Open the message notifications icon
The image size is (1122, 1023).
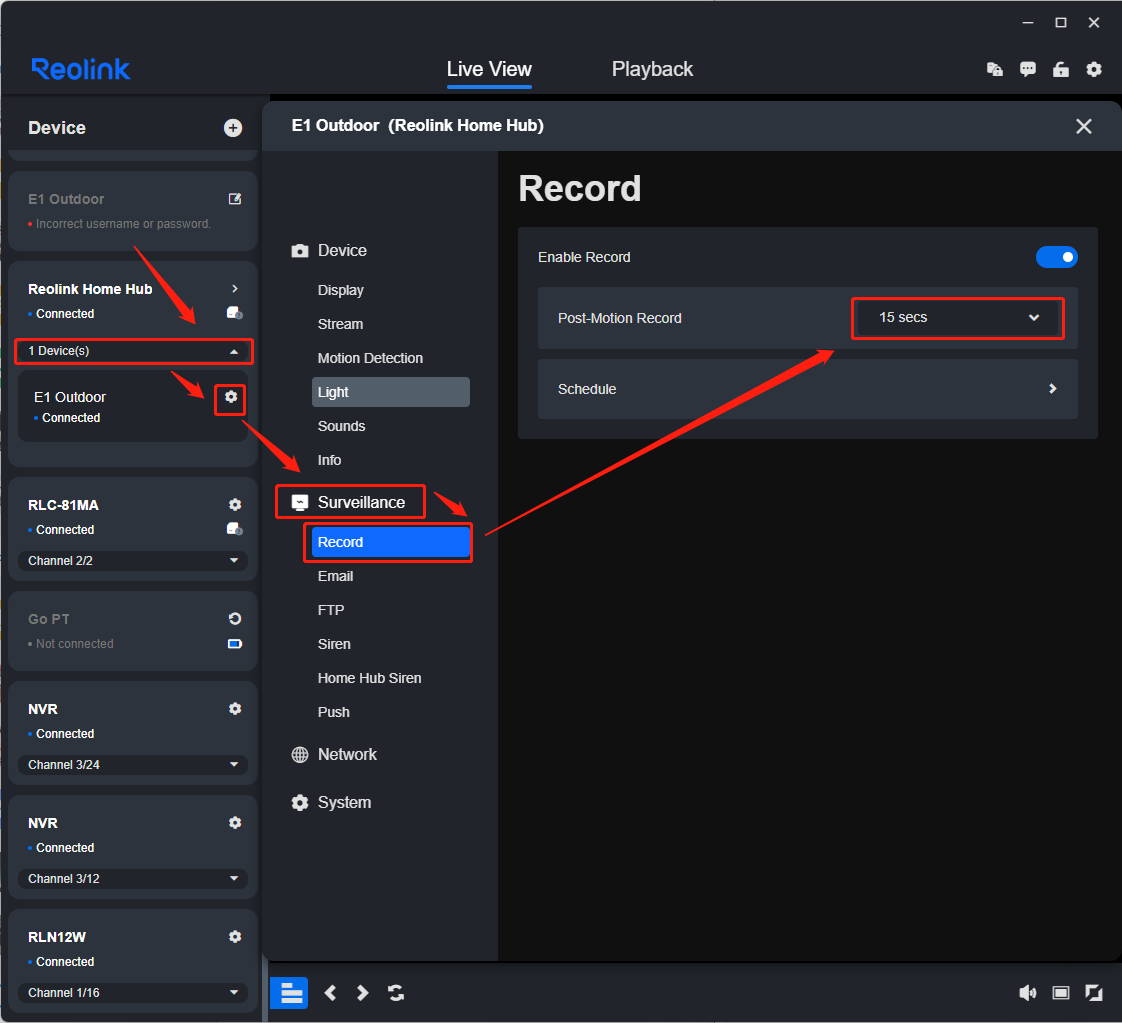(1028, 69)
